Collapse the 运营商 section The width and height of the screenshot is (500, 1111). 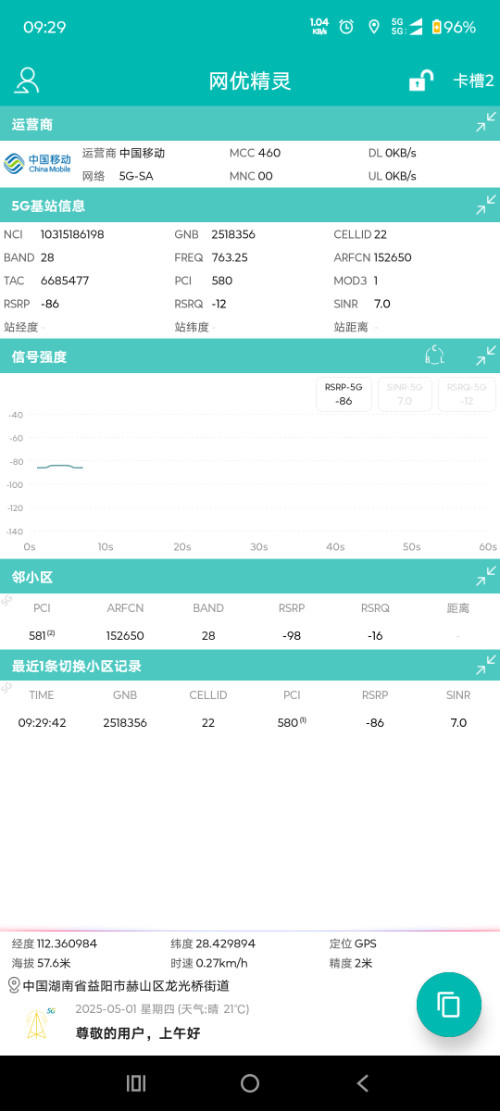point(486,123)
